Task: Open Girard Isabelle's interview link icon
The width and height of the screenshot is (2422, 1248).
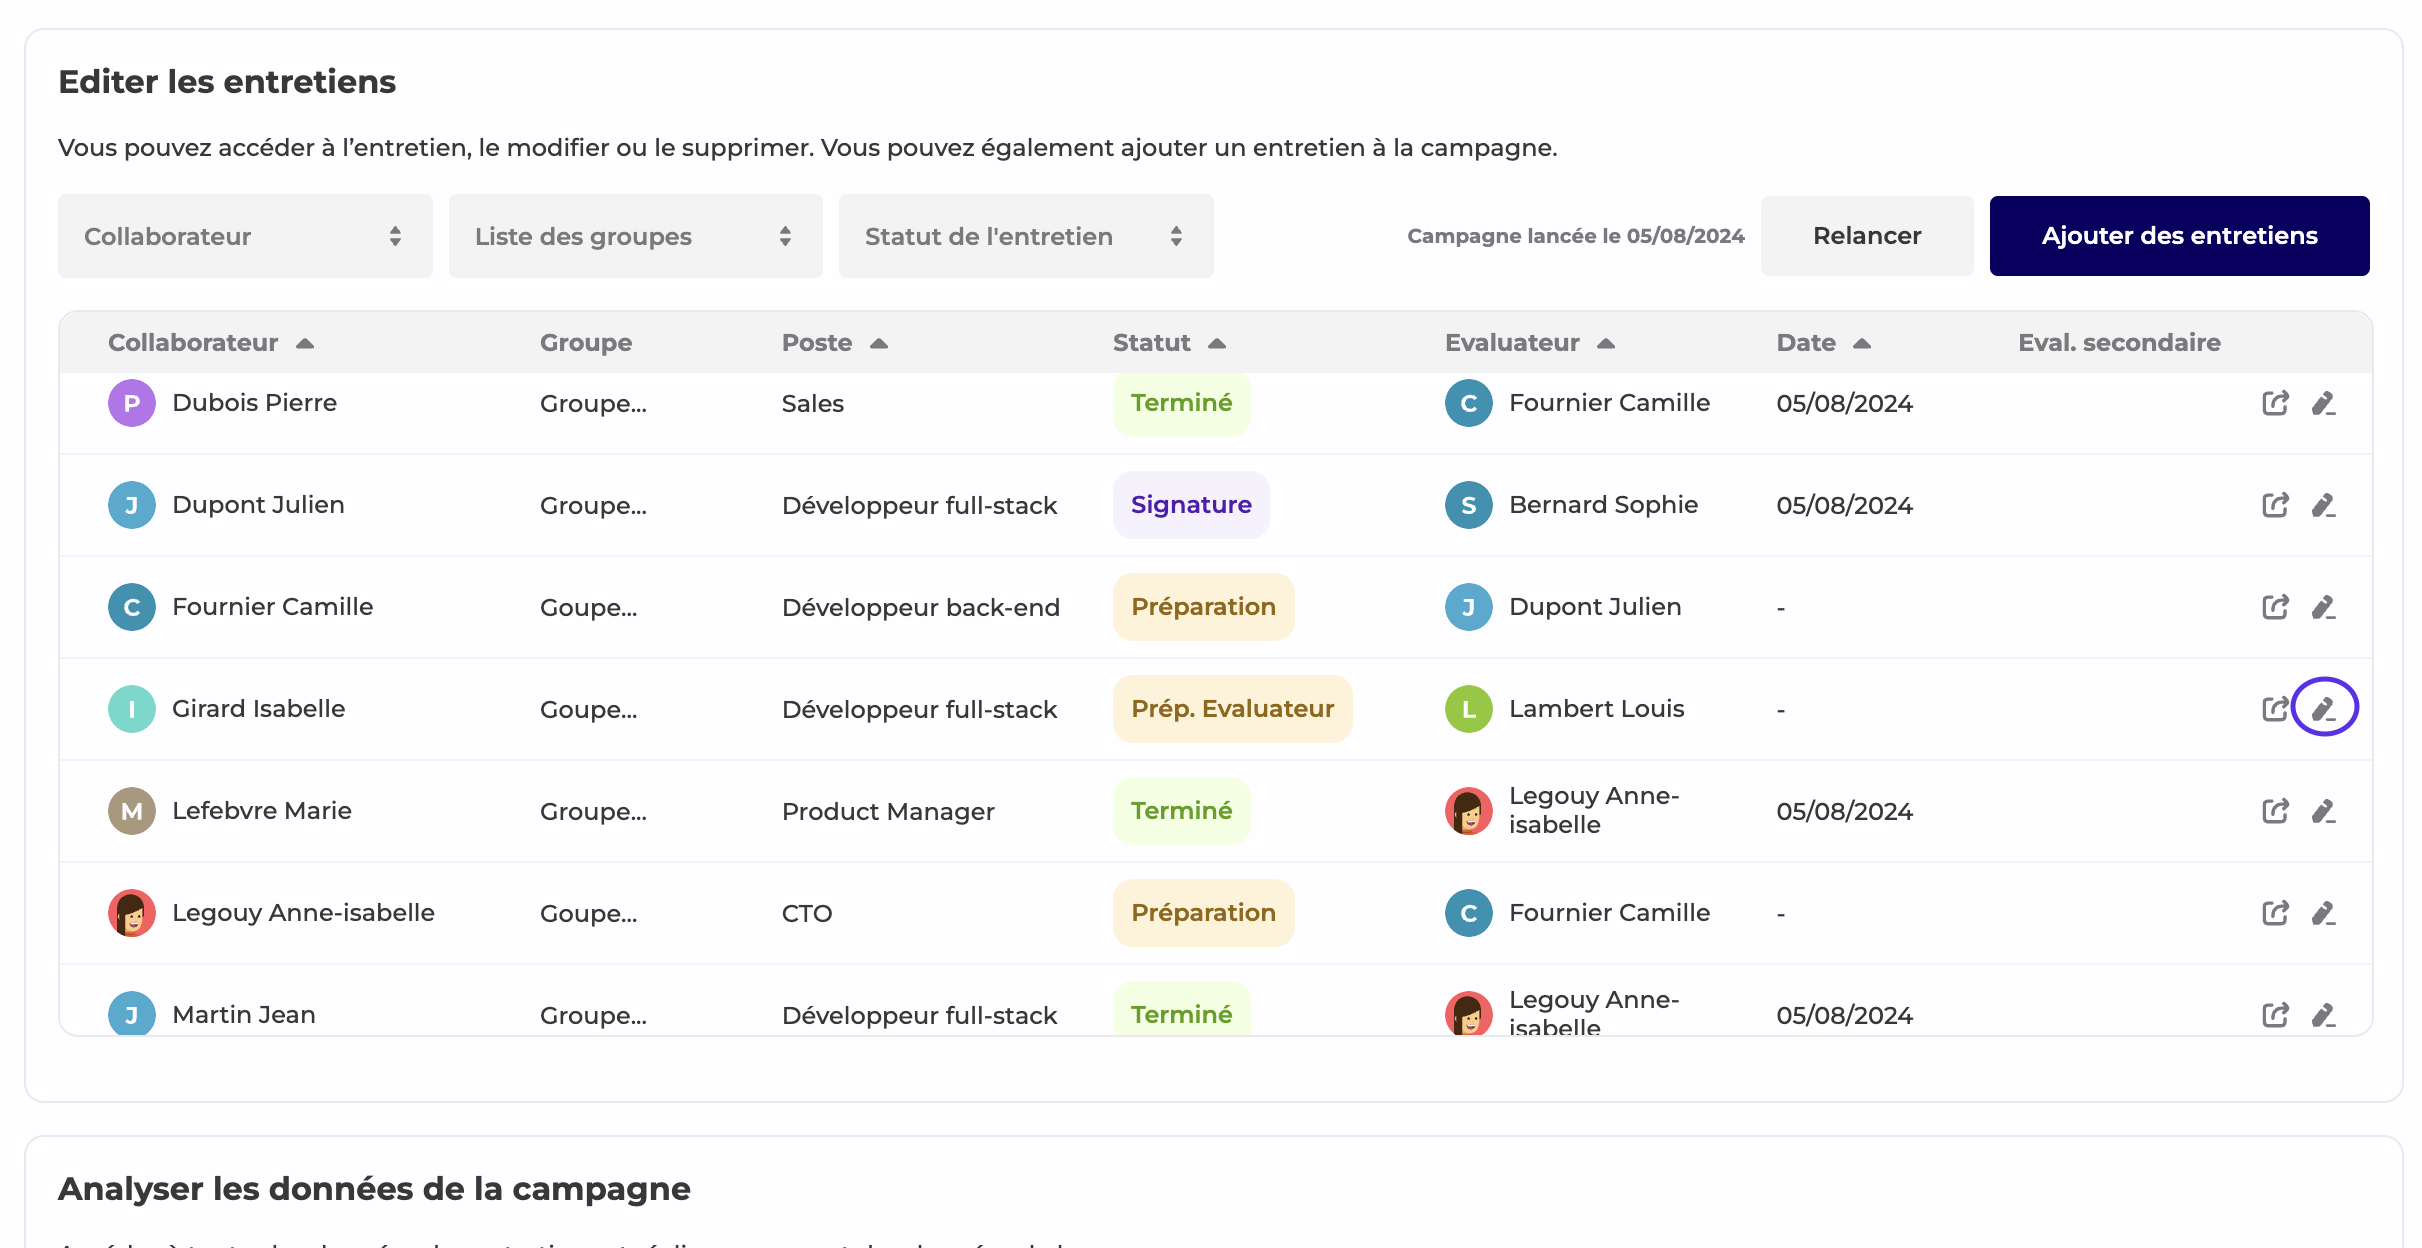Action: [x=2275, y=709]
